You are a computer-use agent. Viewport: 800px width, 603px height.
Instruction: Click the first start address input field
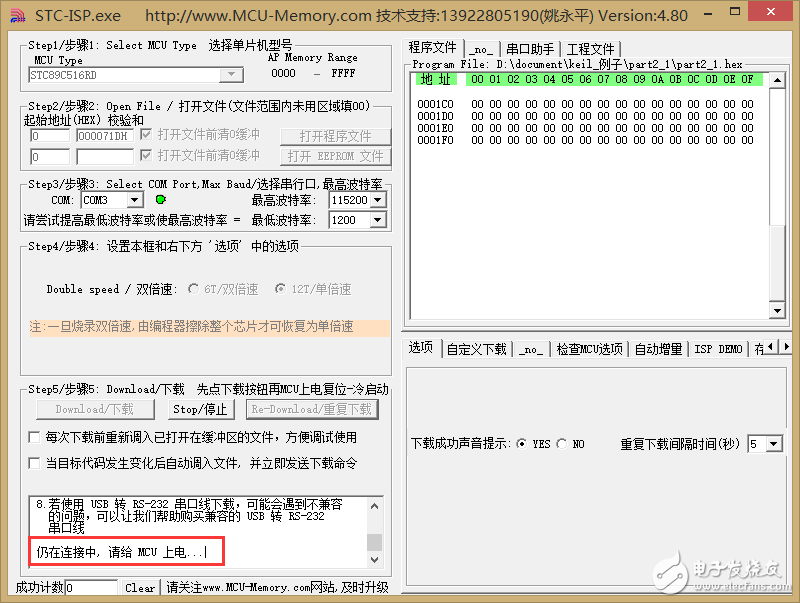click(x=49, y=136)
